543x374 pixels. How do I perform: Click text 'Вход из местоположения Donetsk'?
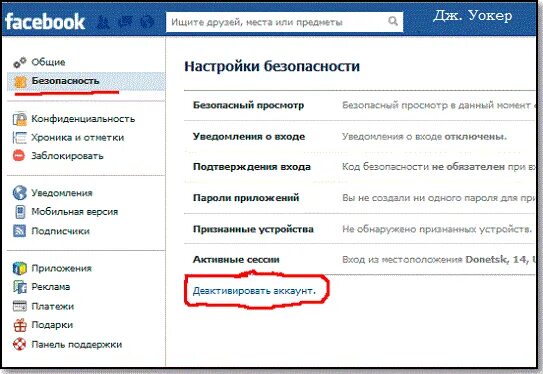click(x=425, y=259)
